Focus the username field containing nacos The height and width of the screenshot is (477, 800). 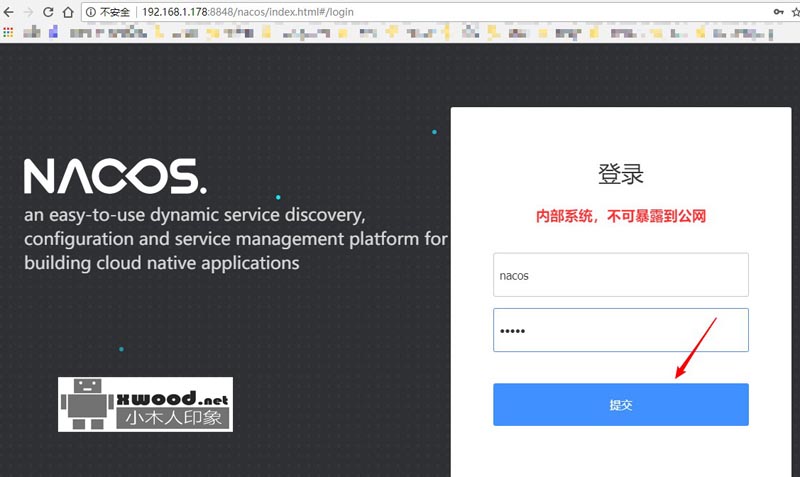click(x=620, y=275)
